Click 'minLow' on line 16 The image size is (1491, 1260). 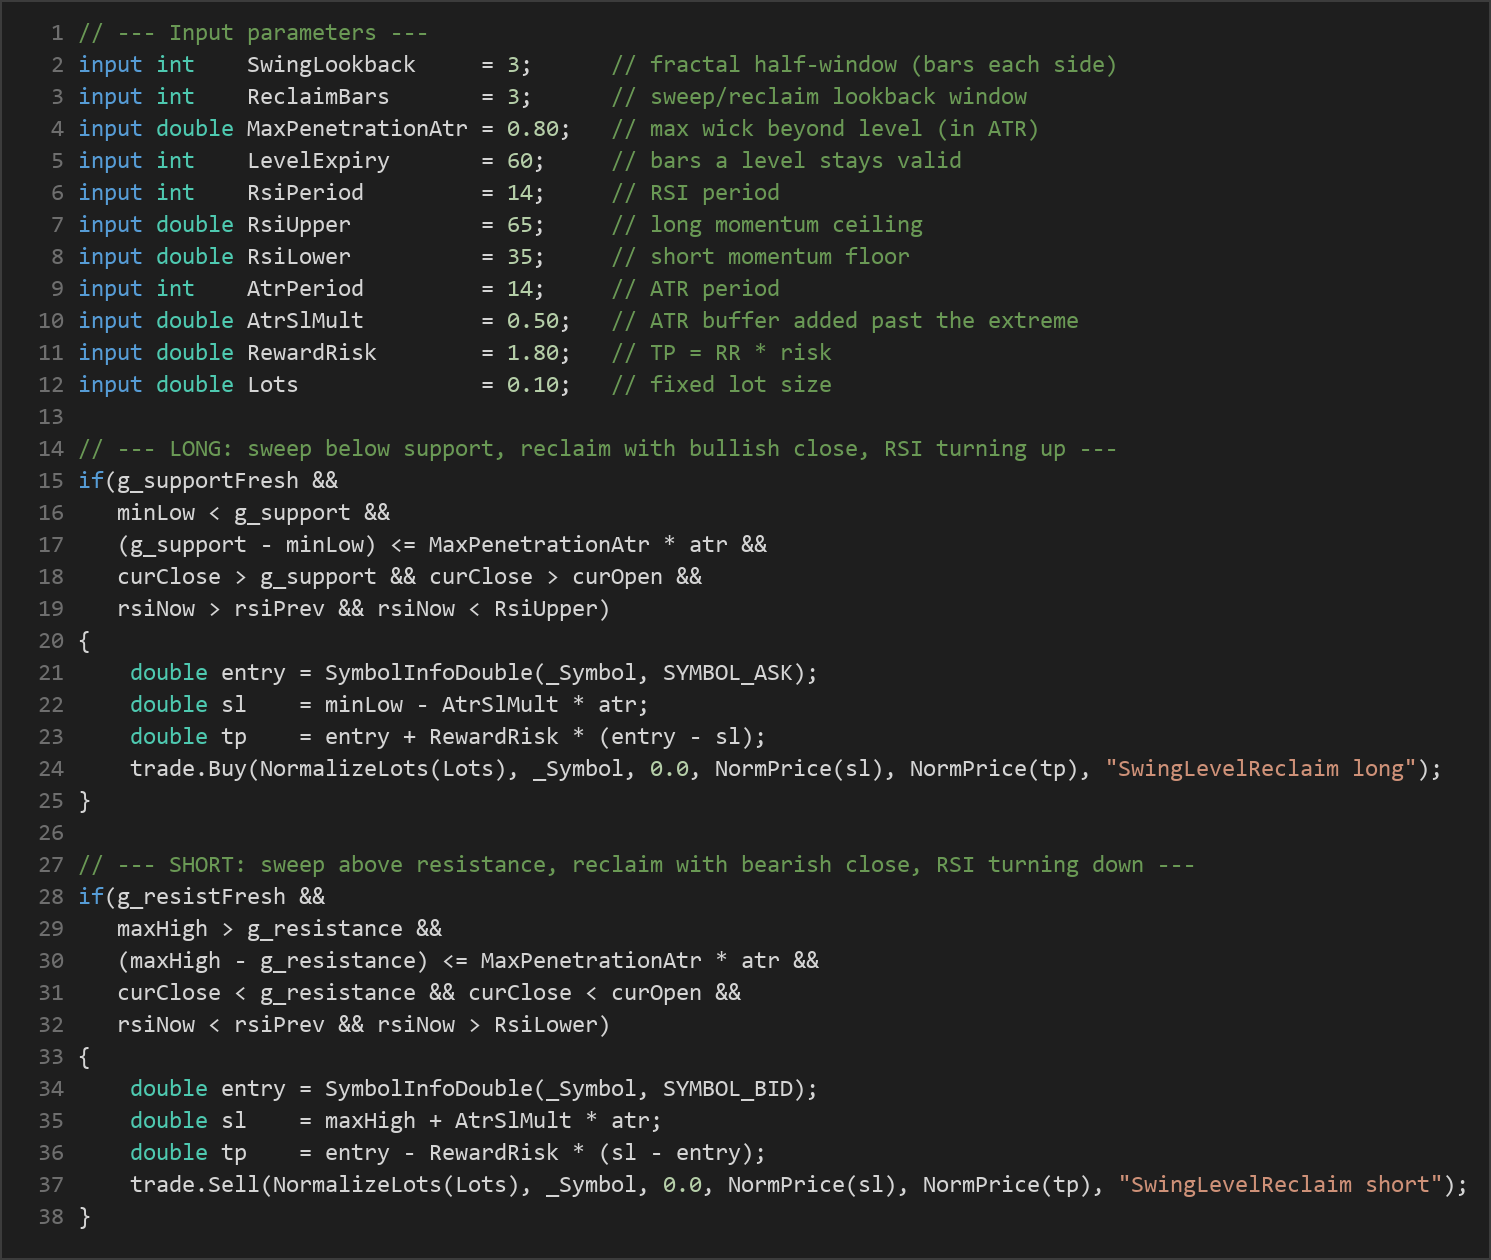[156, 513]
